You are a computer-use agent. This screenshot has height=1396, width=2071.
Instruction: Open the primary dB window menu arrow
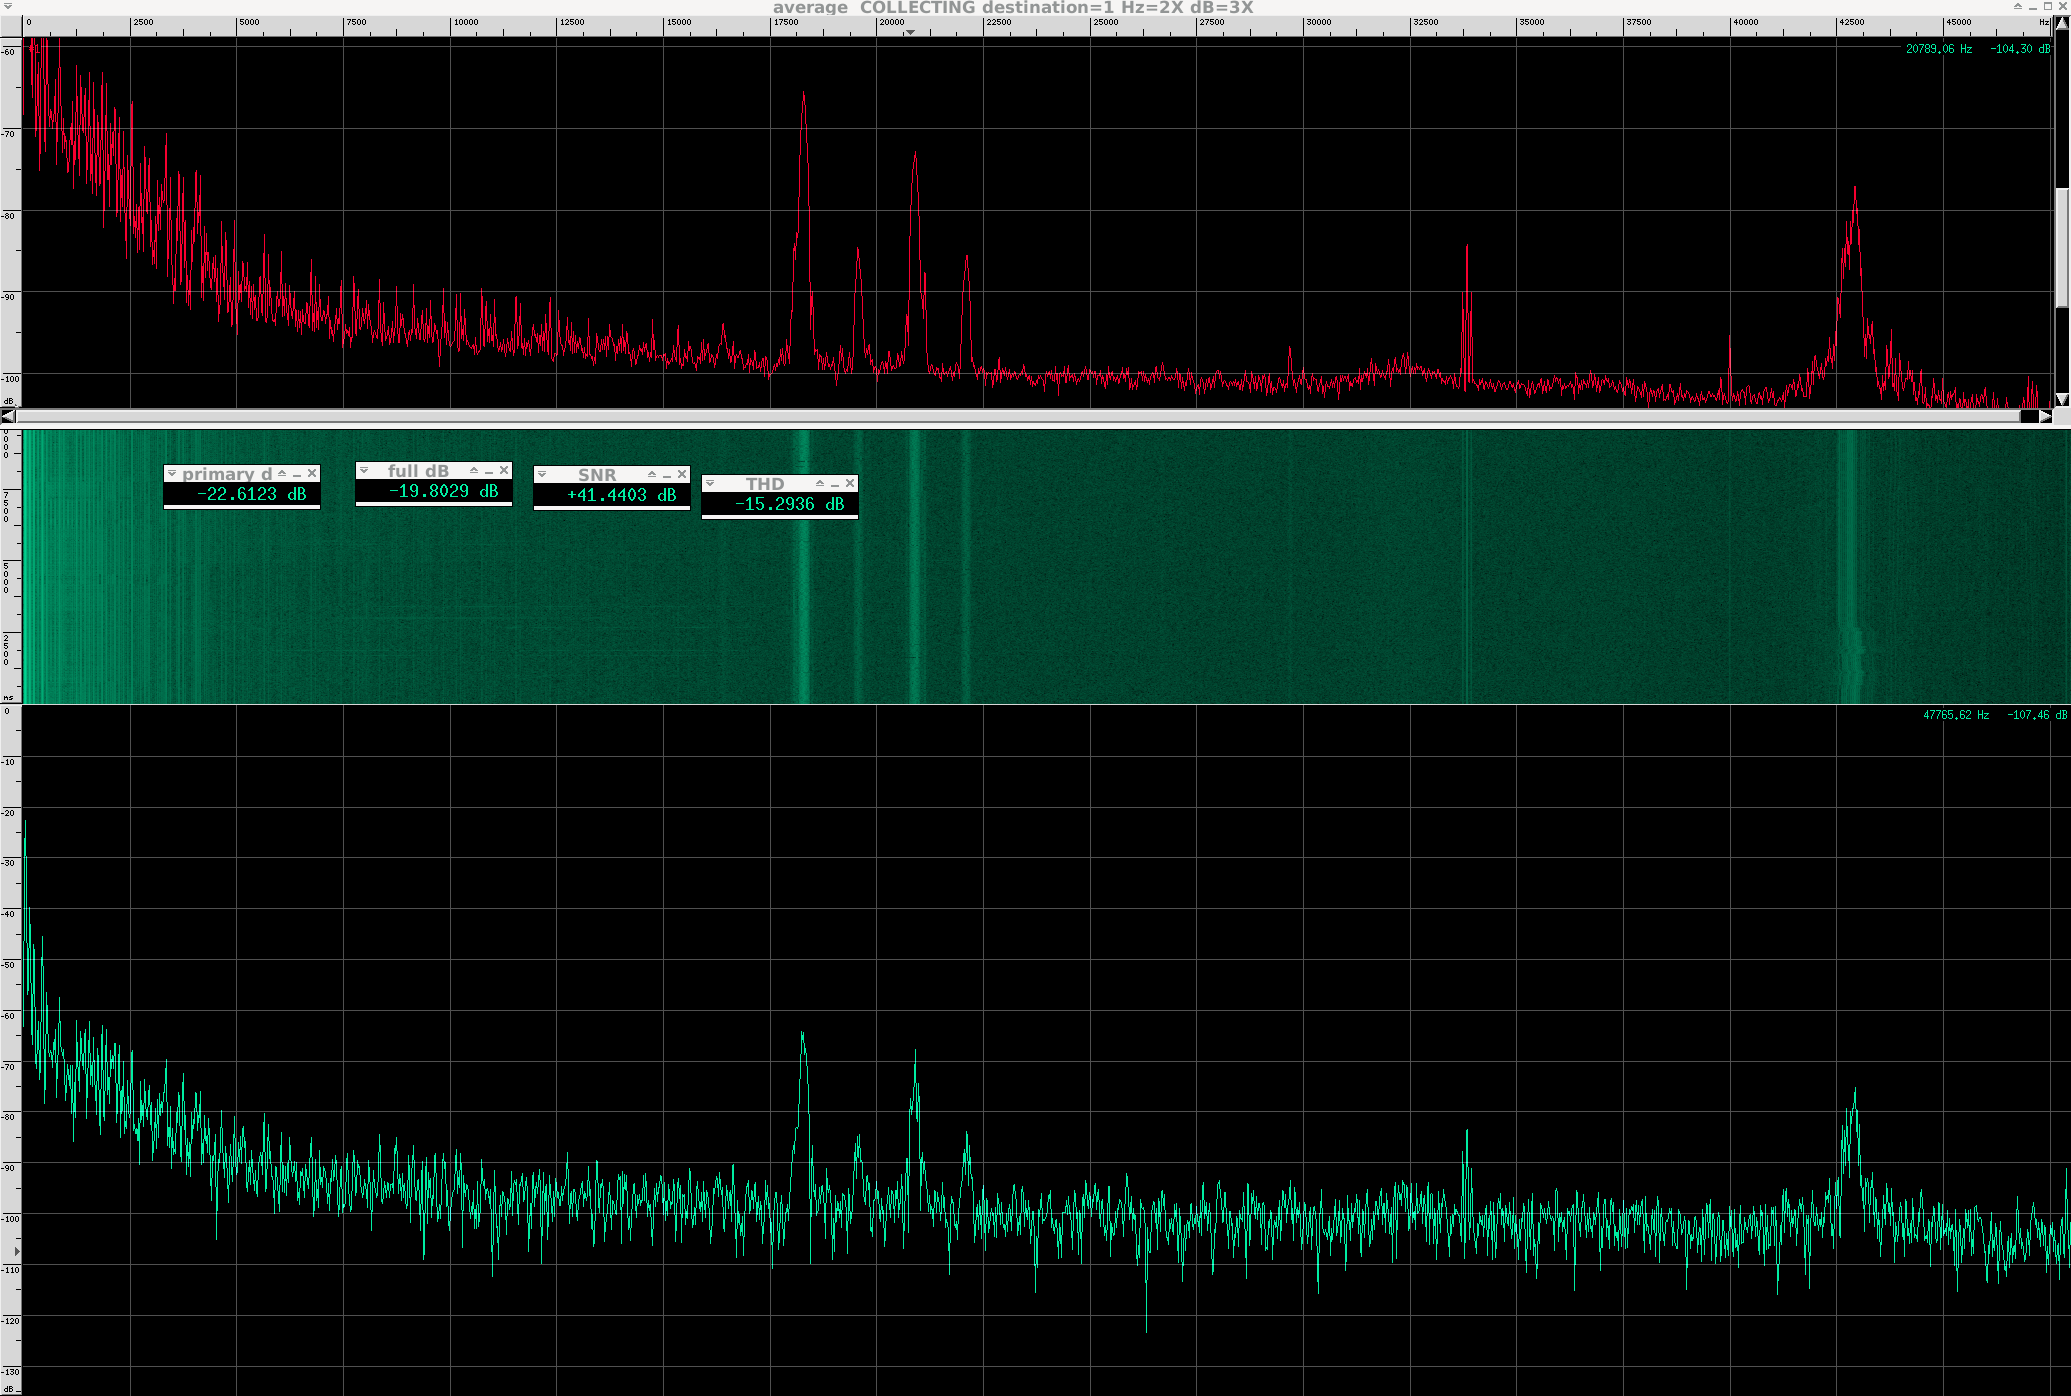(172, 474)
